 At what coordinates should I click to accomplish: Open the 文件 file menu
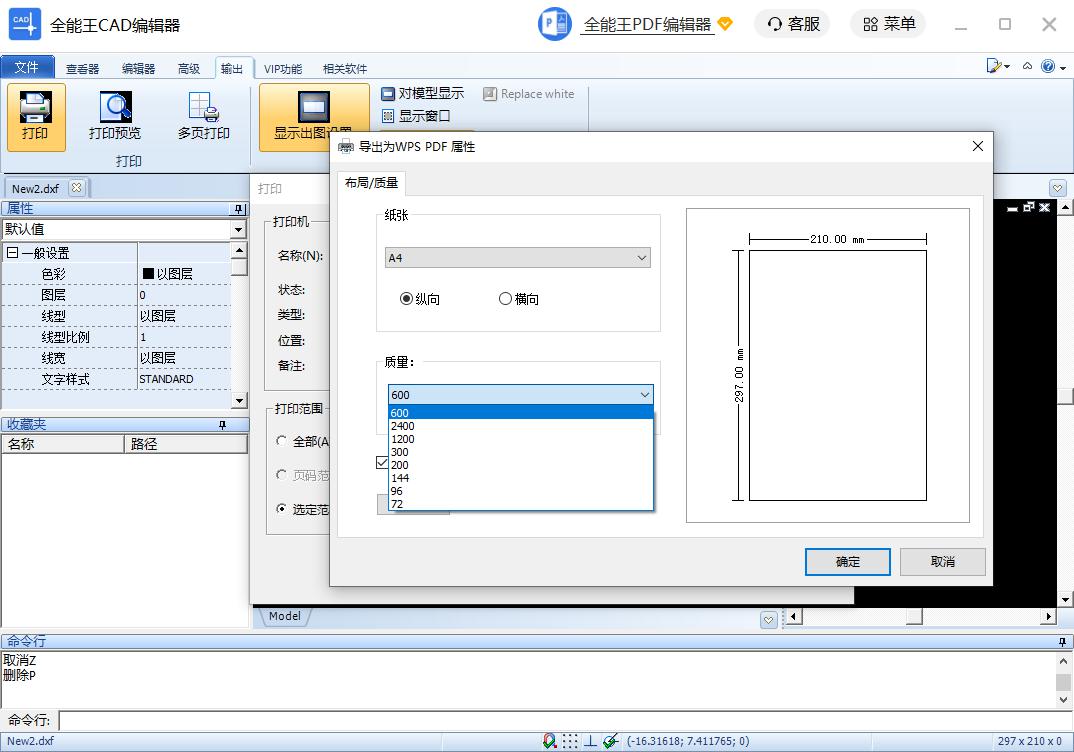pos(27,68)
